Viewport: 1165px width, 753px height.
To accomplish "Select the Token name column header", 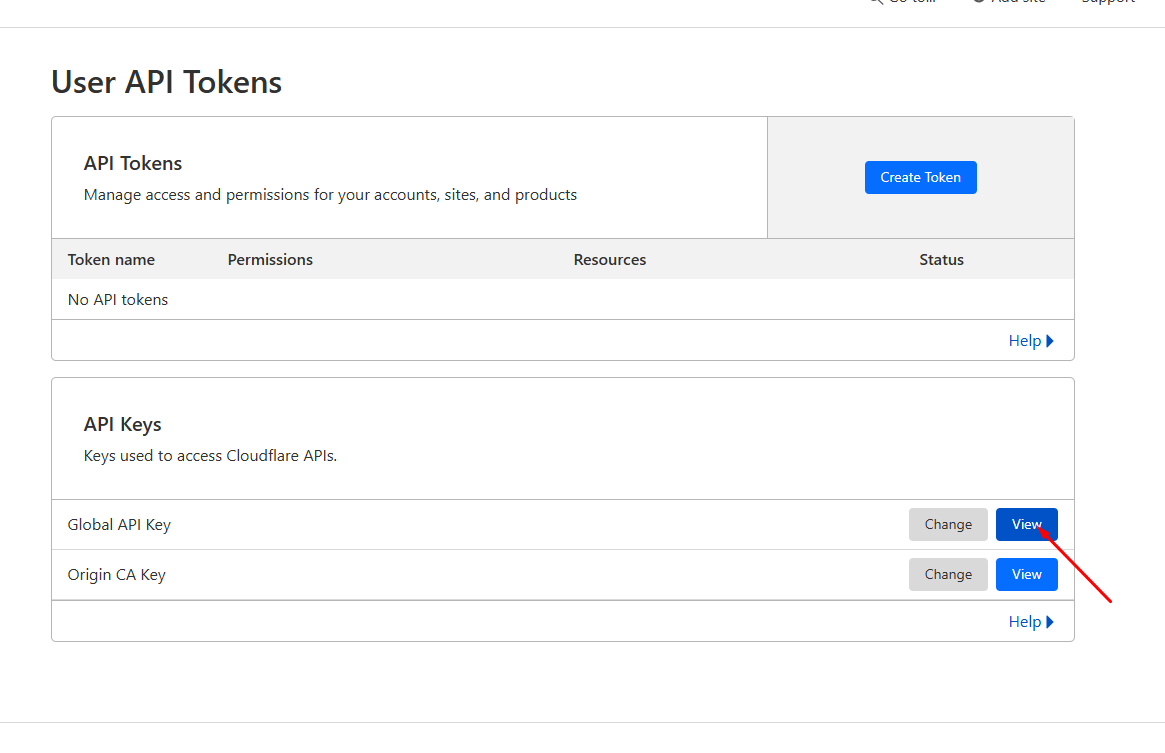I will pyautogui.click(x=111, y=259).
